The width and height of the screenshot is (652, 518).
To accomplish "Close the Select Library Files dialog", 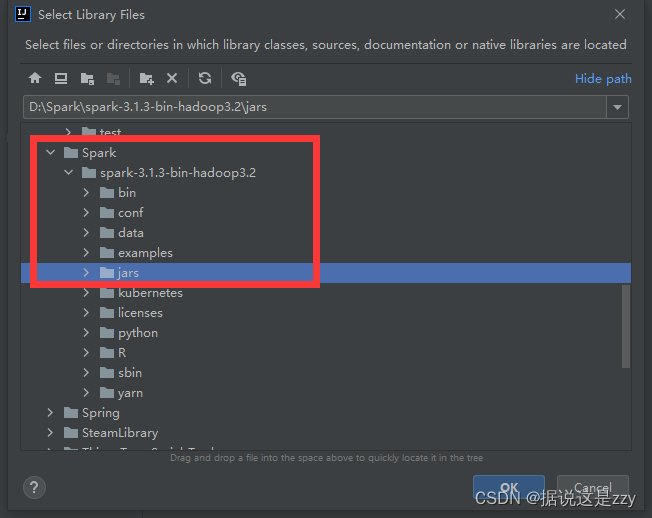I will [x=620, y=14].
